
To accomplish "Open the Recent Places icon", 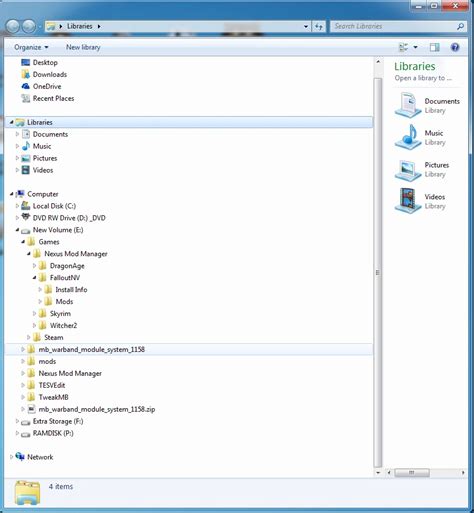I will (26, 98).
